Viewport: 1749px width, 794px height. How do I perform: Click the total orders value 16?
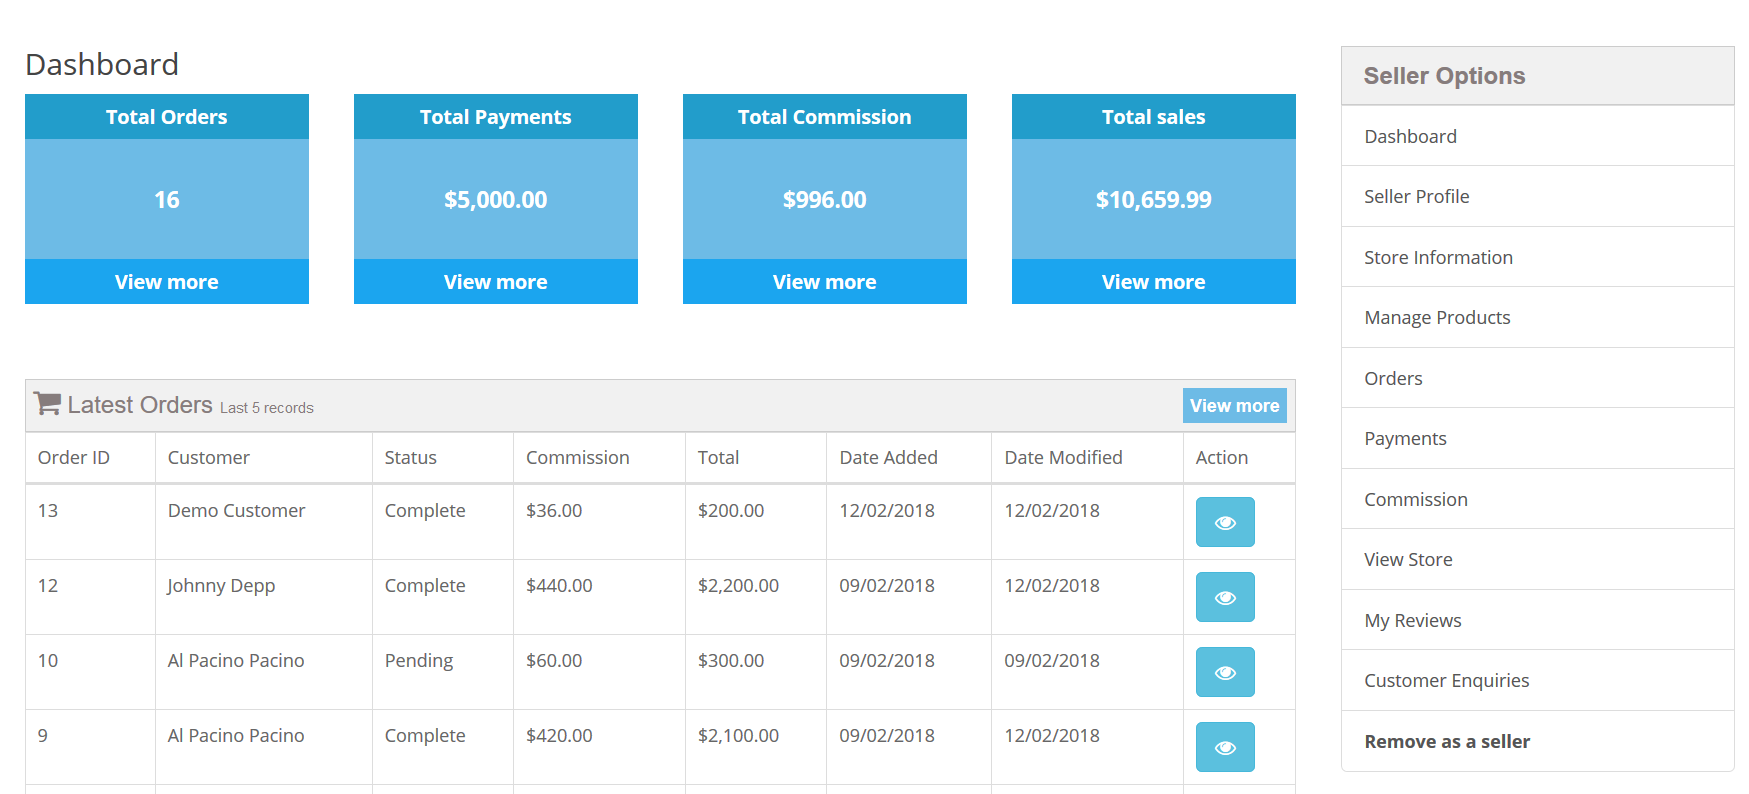pos(167,200)
